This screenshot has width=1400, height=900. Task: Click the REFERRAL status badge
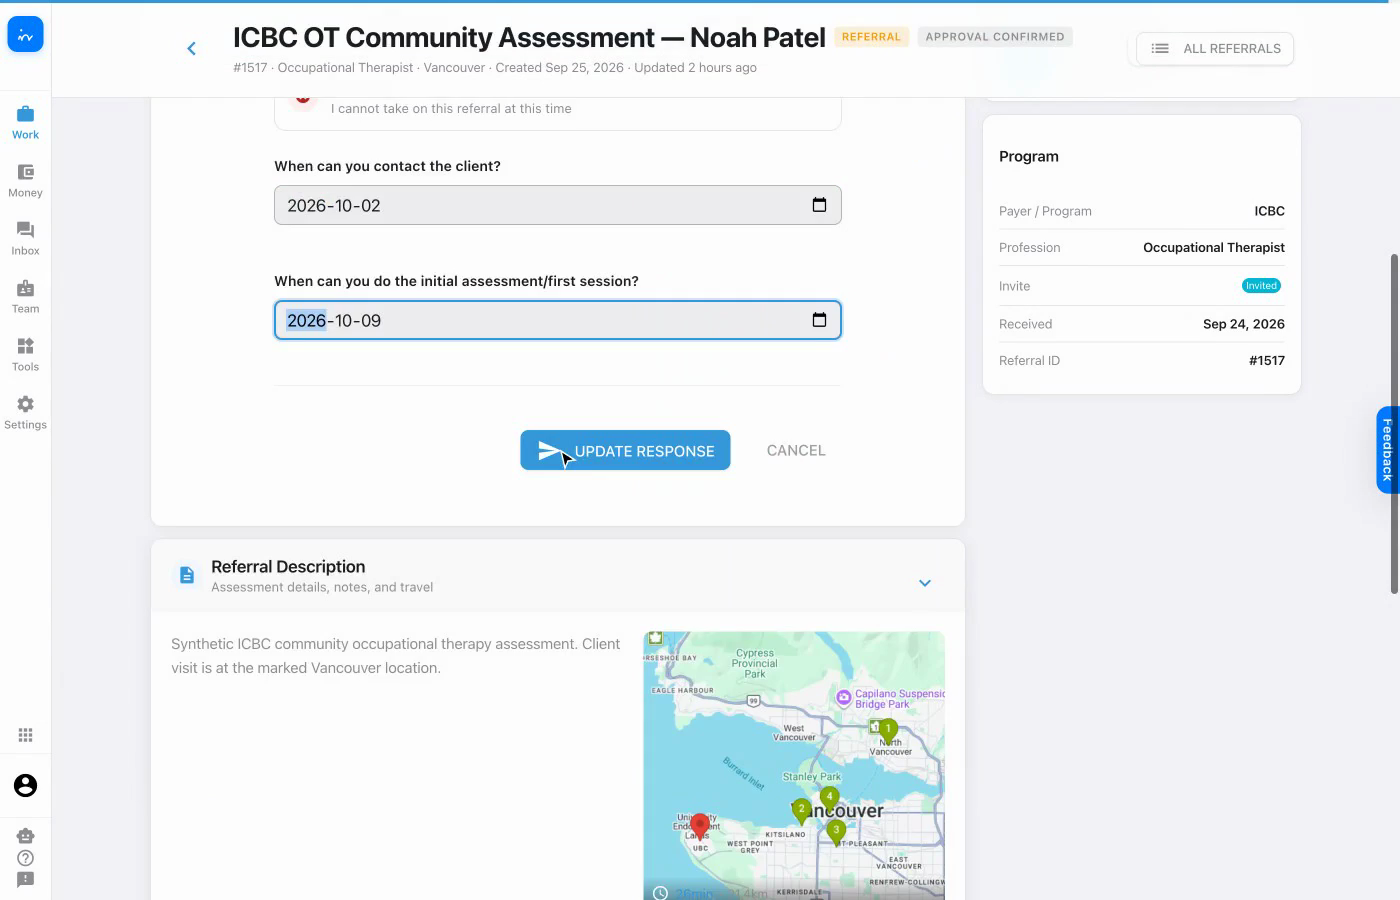(x=871, y=37)
